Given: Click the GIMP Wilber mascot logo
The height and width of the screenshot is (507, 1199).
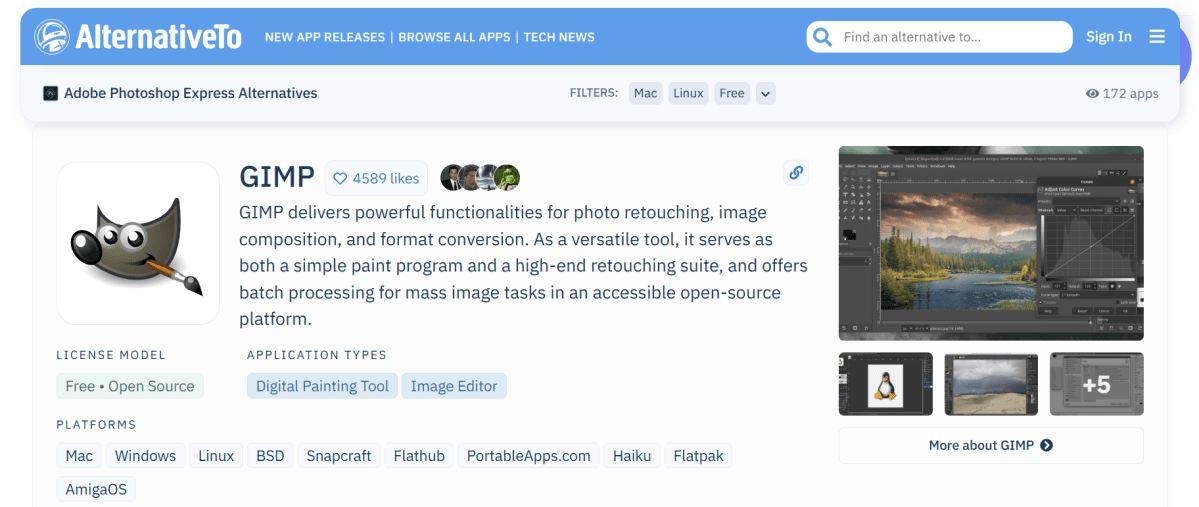Looking at the screenshot, I should coord(138,243).
